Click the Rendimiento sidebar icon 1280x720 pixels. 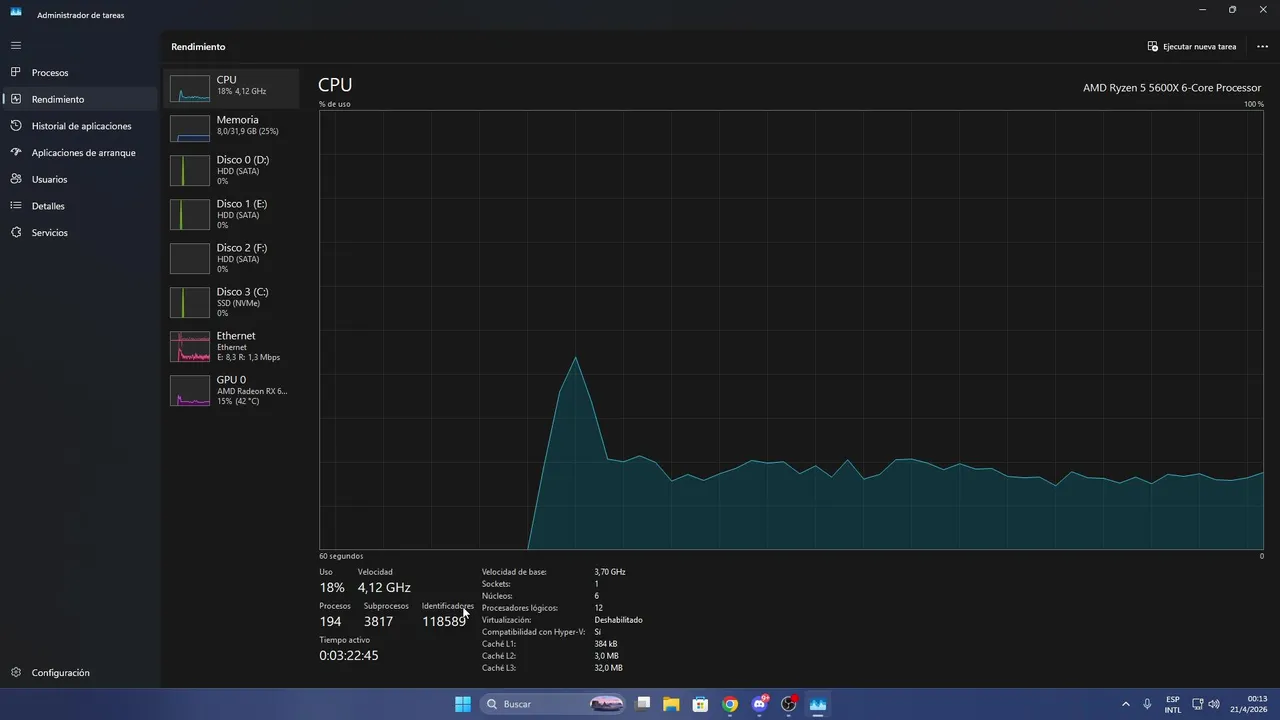coord(16,99)
